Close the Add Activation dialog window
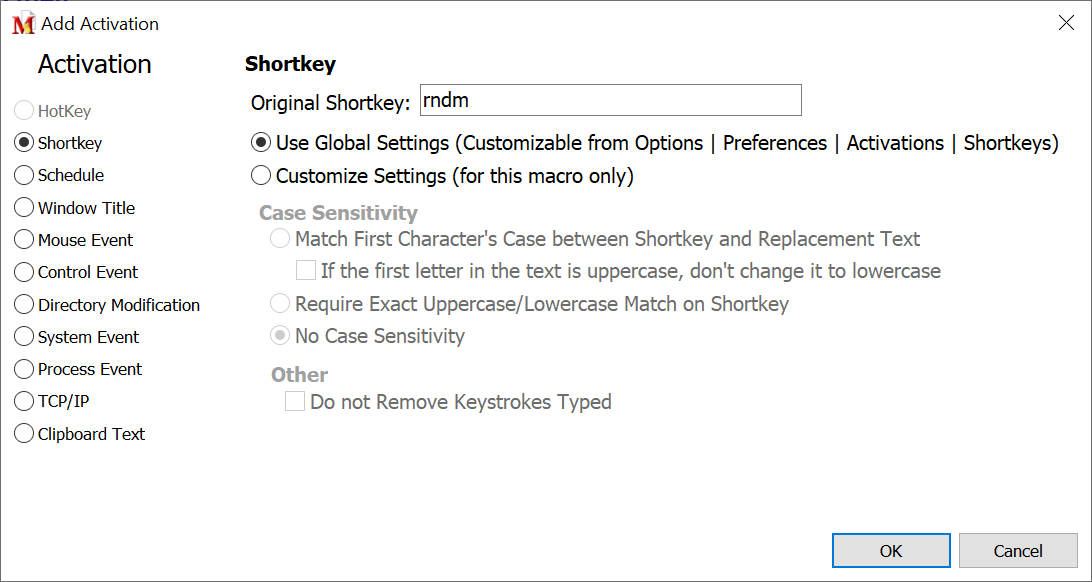This screenshot has height=582, width=1092. click(x=1066, y=23)
